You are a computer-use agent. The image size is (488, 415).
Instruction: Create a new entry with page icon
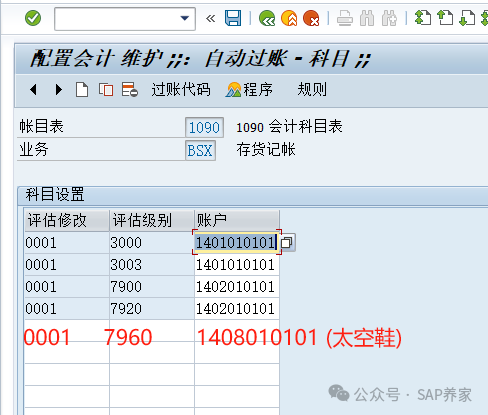(x=82, y=90)
